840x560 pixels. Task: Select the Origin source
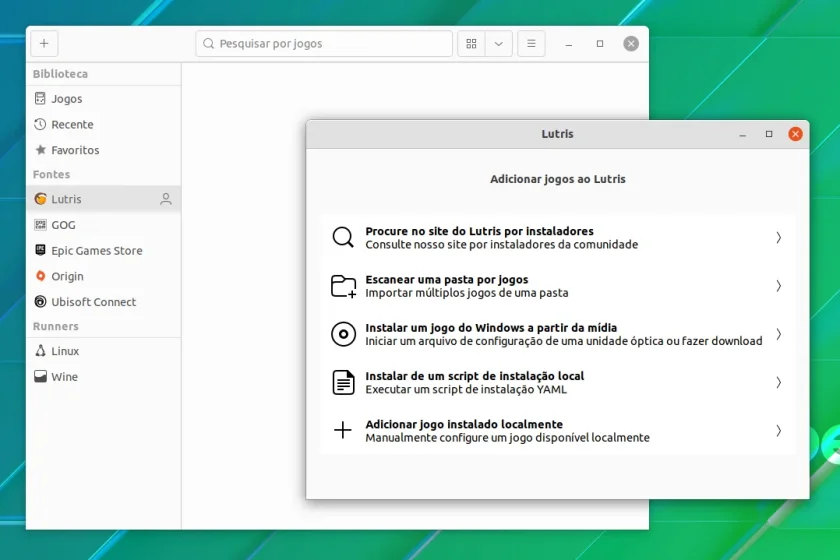click(103, 276)
